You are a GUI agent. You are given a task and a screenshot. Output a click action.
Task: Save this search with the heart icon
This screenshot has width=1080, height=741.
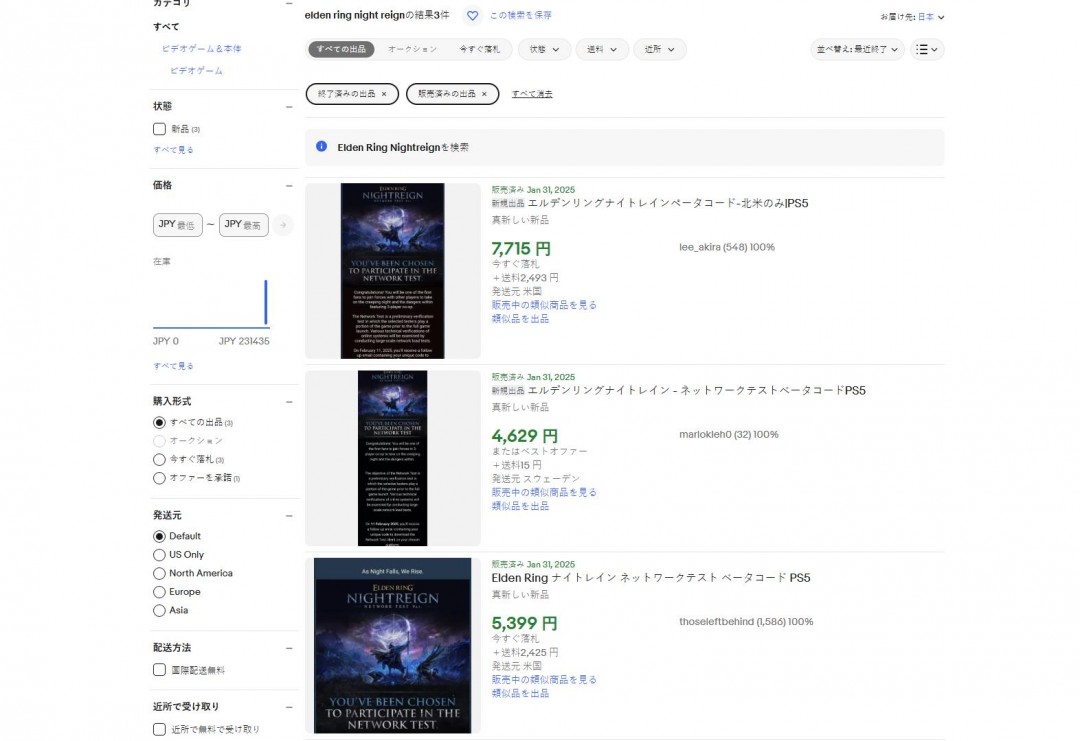pyautogui.click(x=472, y=15)
